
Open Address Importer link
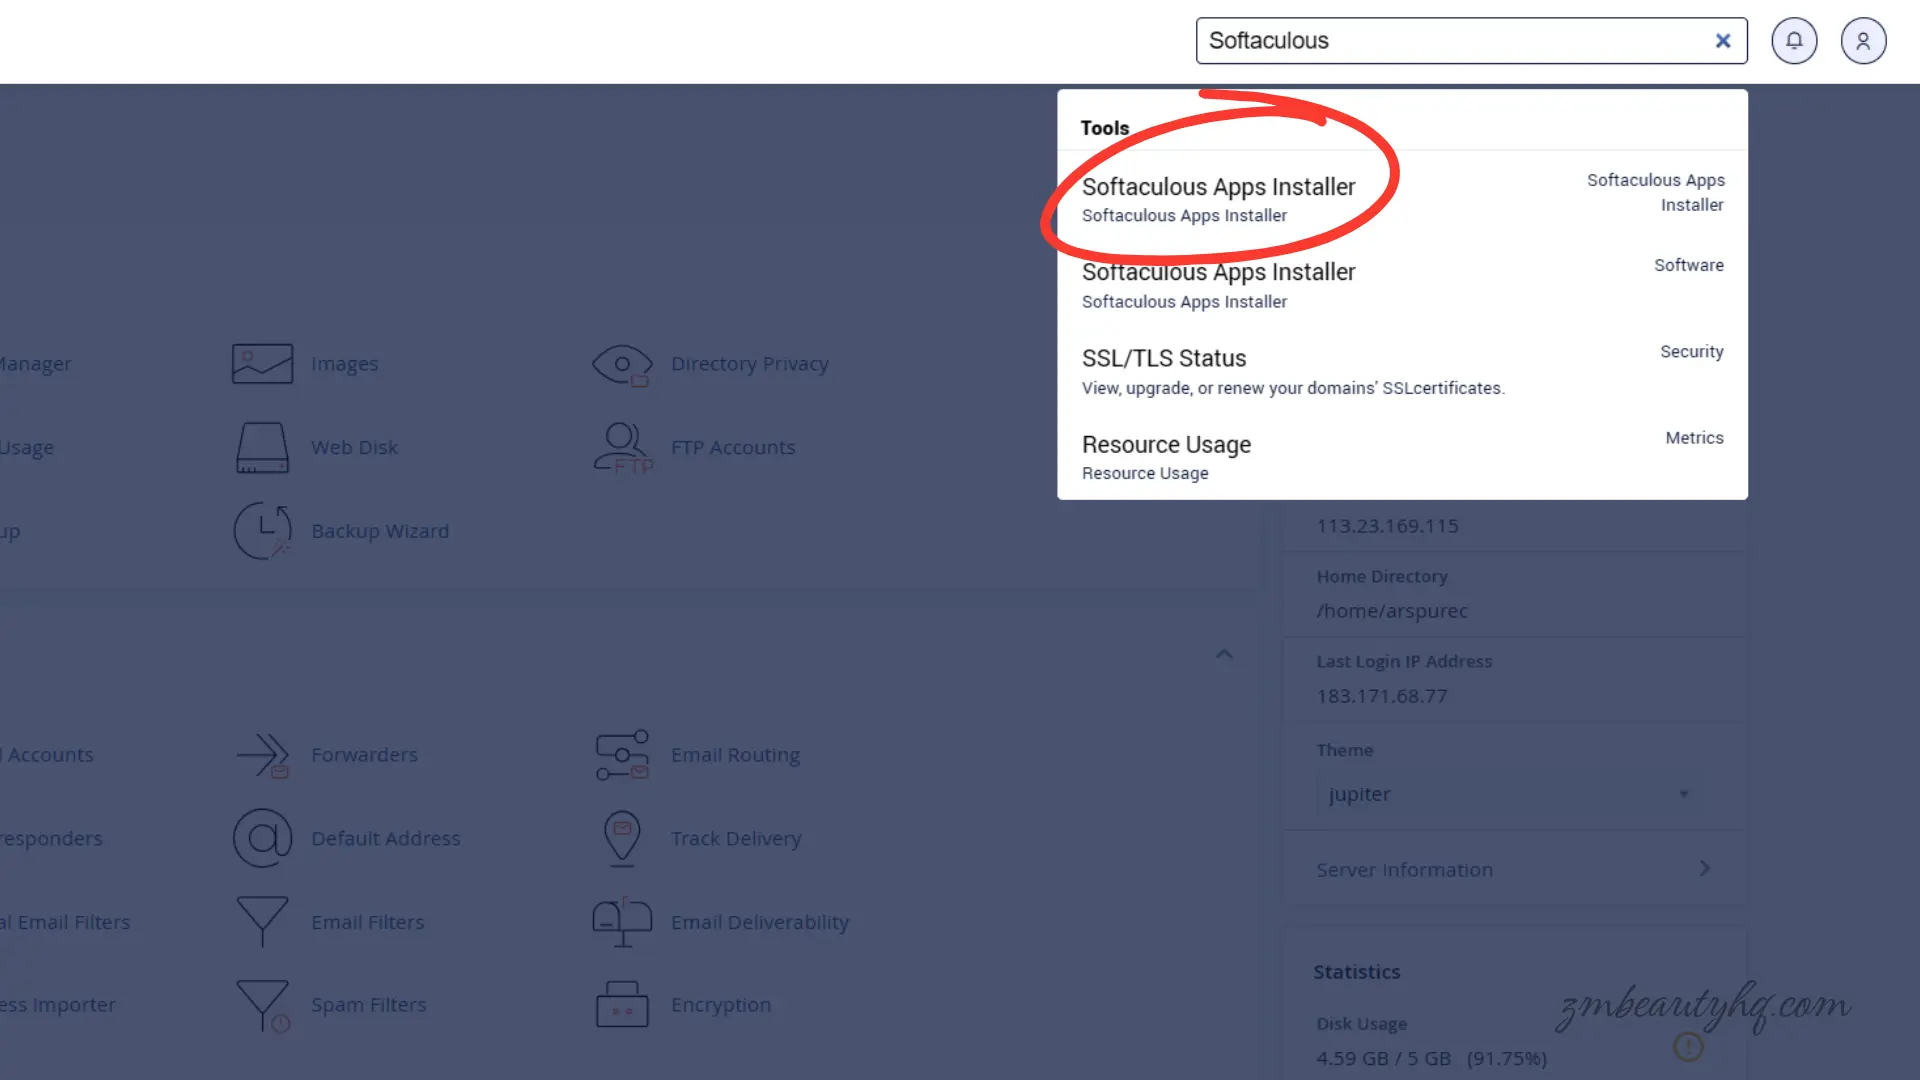[58, 1005]
